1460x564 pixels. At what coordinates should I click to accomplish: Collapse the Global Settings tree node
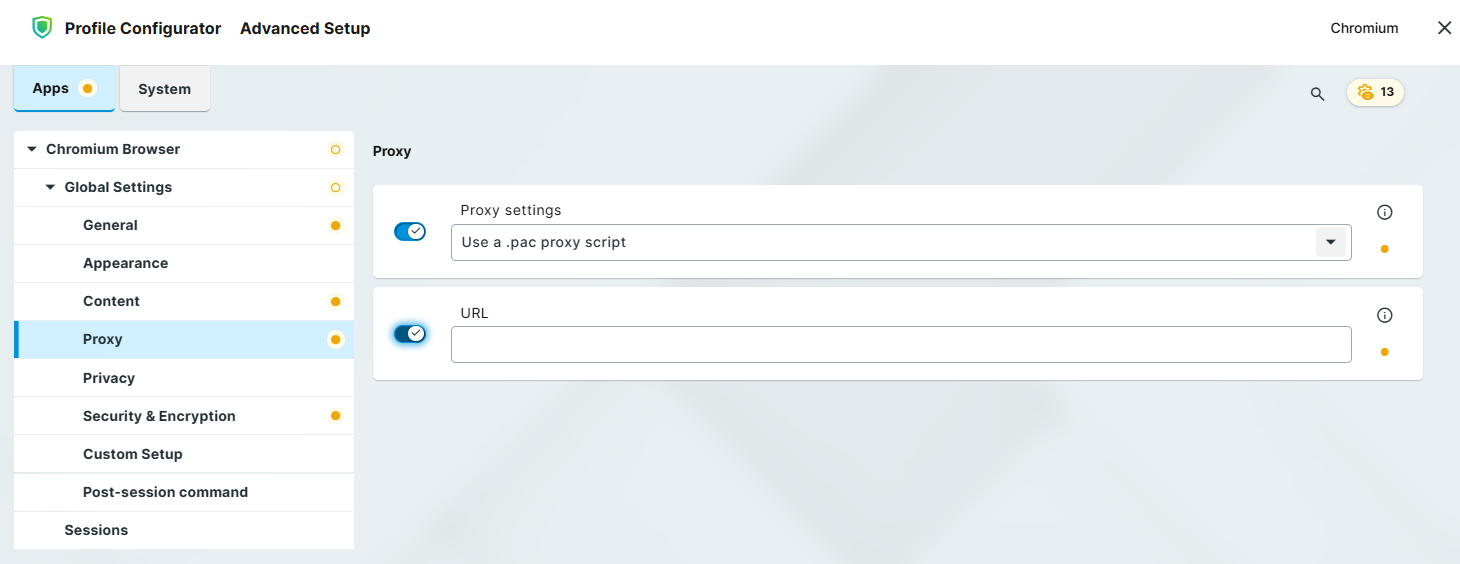coord(50,187)
